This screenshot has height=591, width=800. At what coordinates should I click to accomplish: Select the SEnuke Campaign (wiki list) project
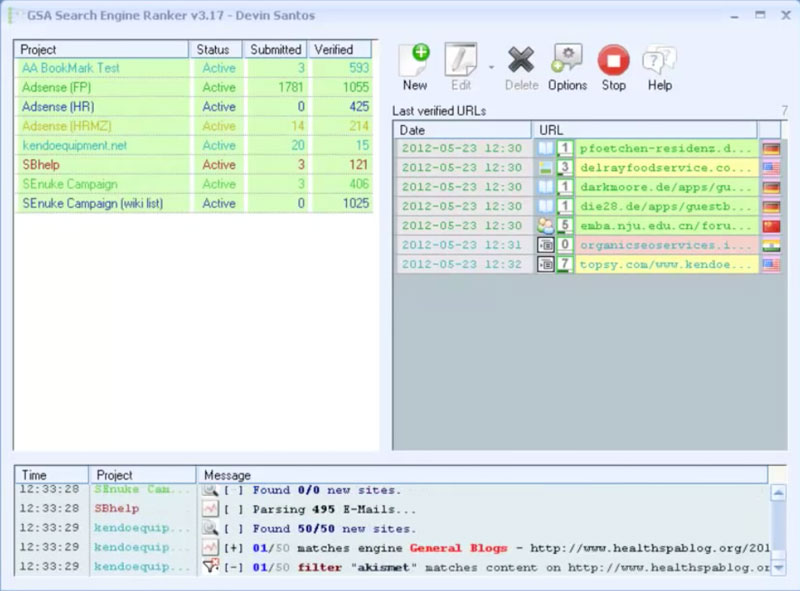tap(194, 204)
